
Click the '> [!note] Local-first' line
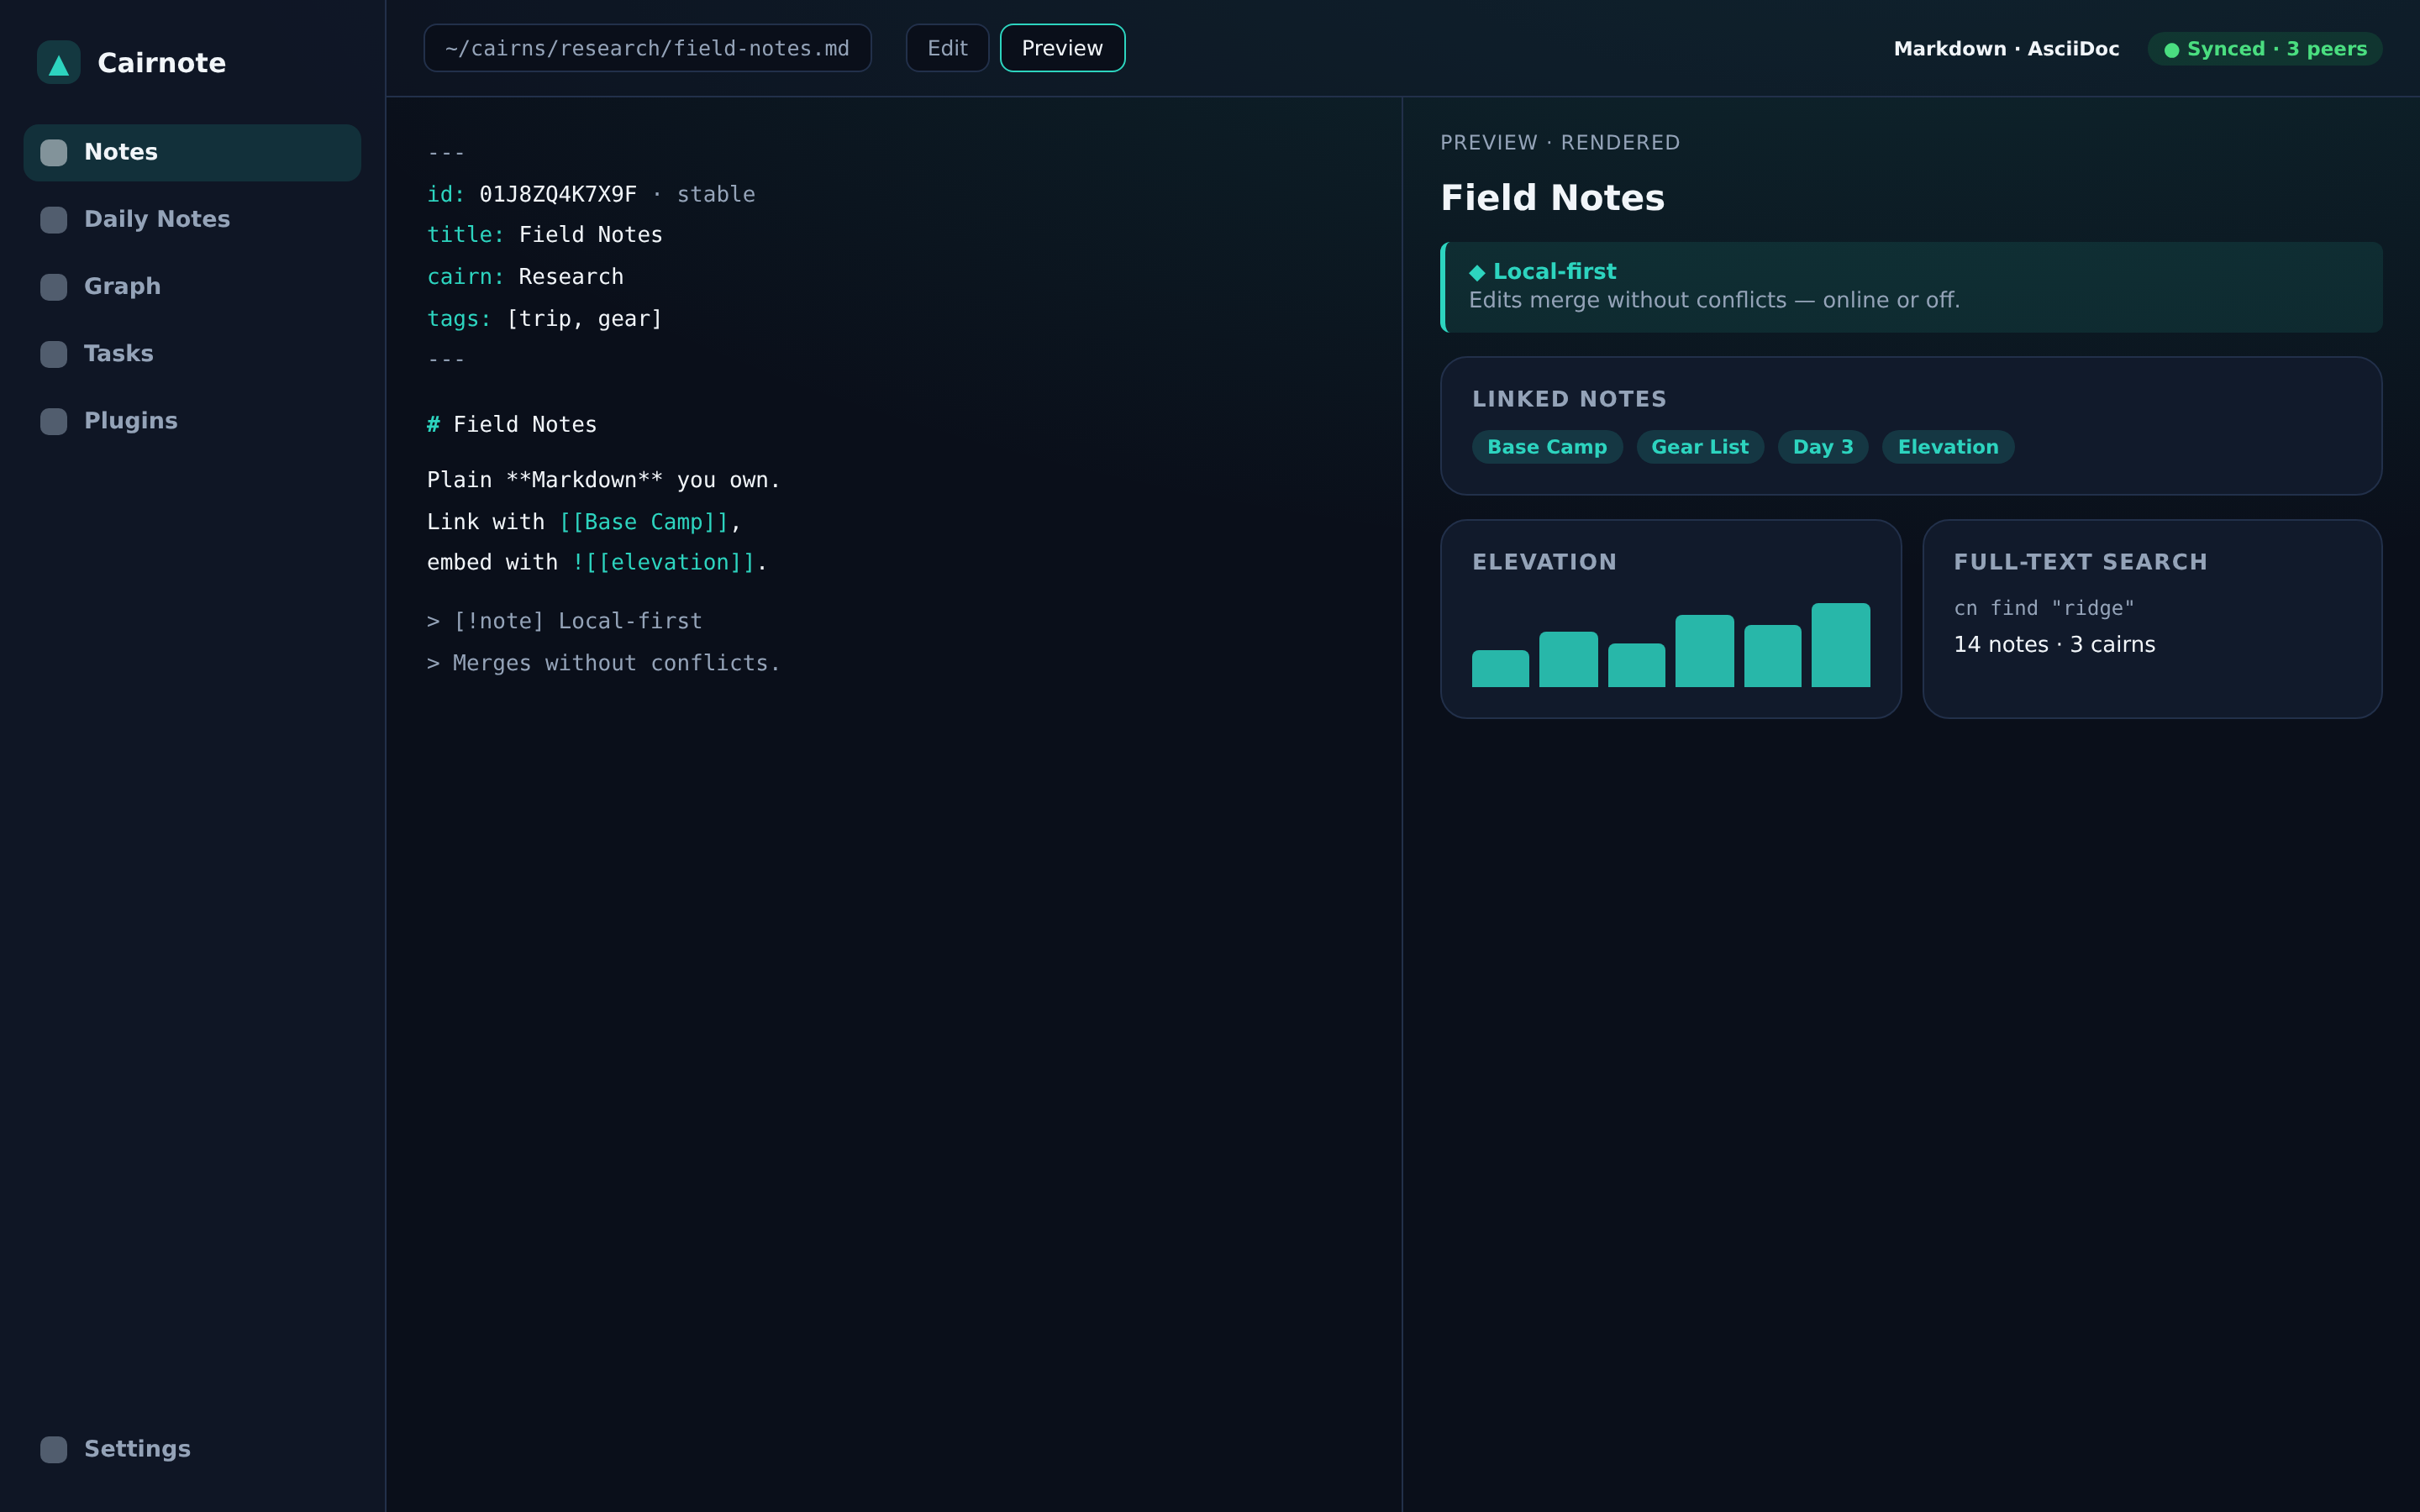(565, 621)
